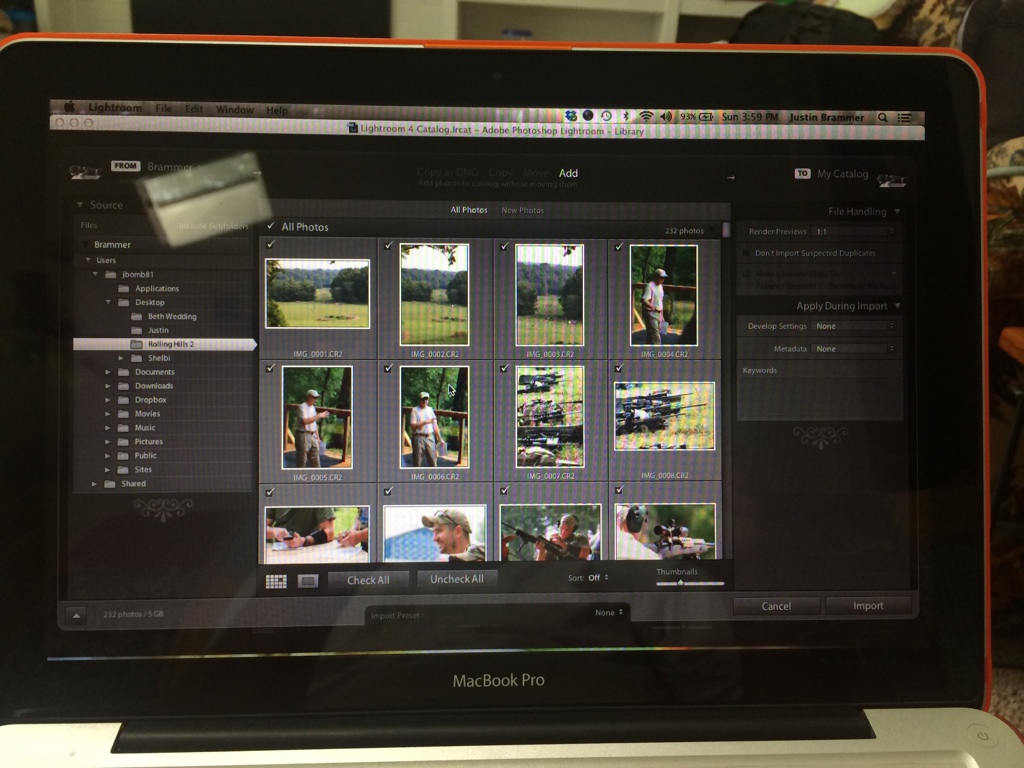Viewport: 1024px width, 768px height.
Task: Uncheck the IMG_0006.CR2 checkbox
Action: point(388,368)
